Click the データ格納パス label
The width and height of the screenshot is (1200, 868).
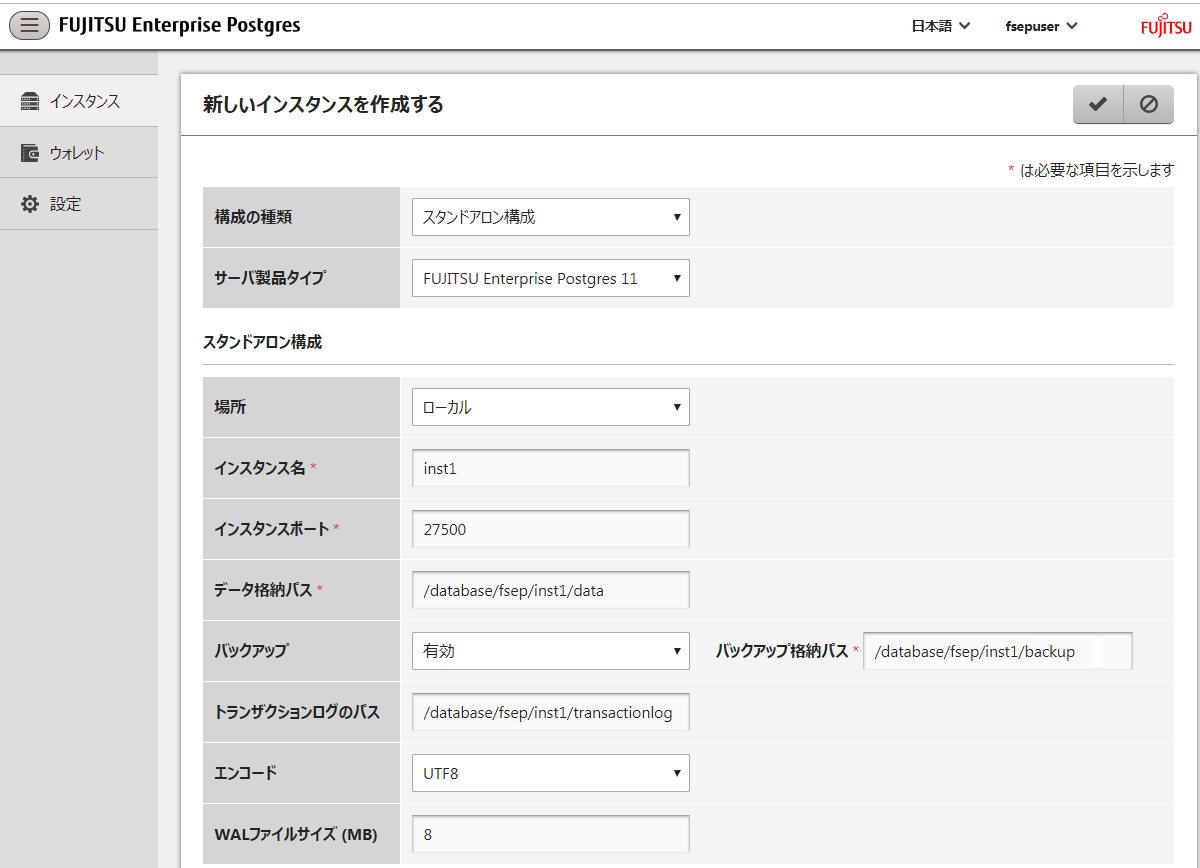click(263, 590)
